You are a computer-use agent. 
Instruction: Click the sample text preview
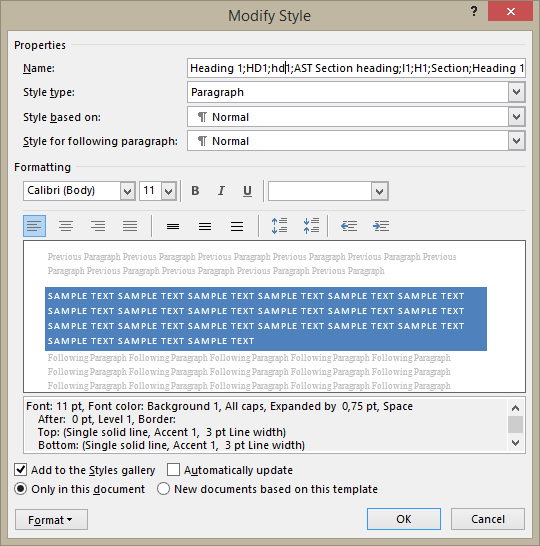266,319
